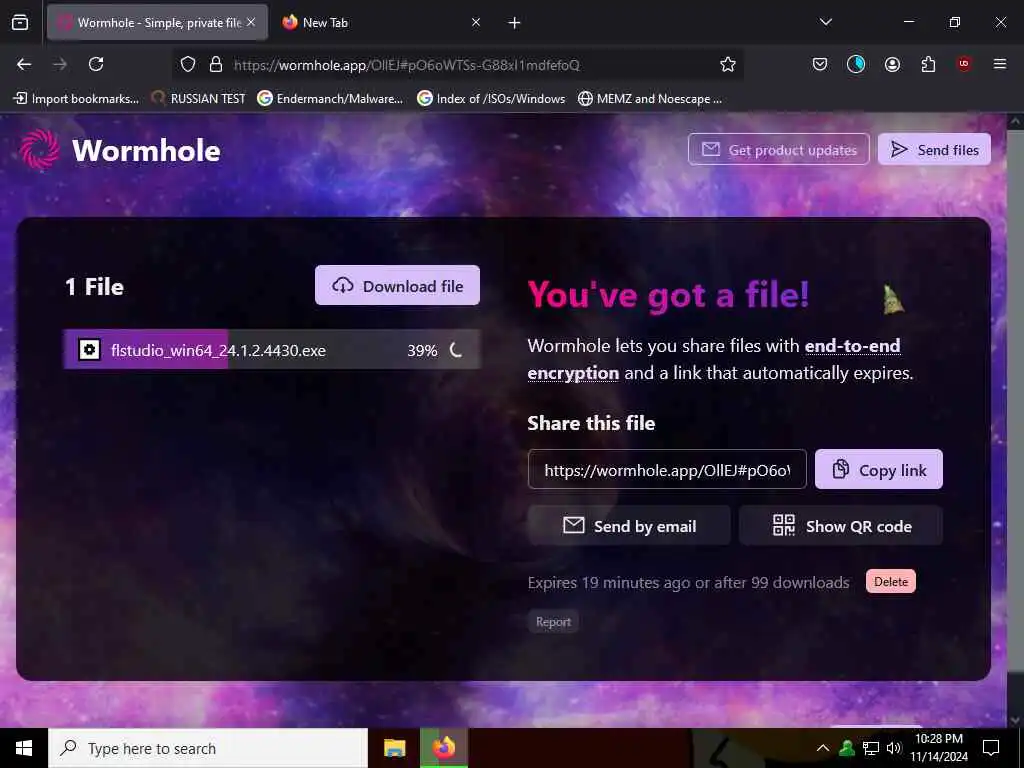This screenshot has width=1024, height=768.
Task: Open the blue circular extension icon
Action: point(856,64)
